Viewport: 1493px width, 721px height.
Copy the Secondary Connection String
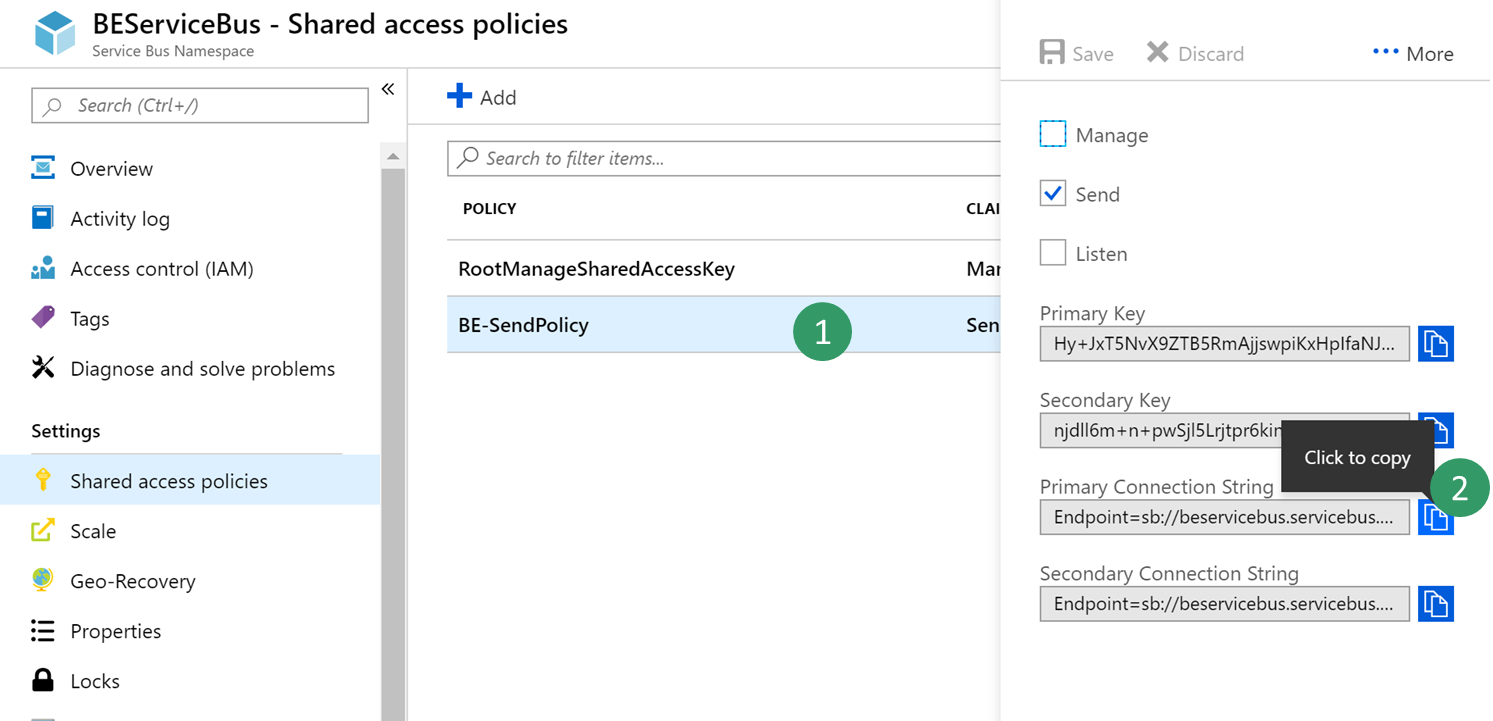pos(1436,604)
